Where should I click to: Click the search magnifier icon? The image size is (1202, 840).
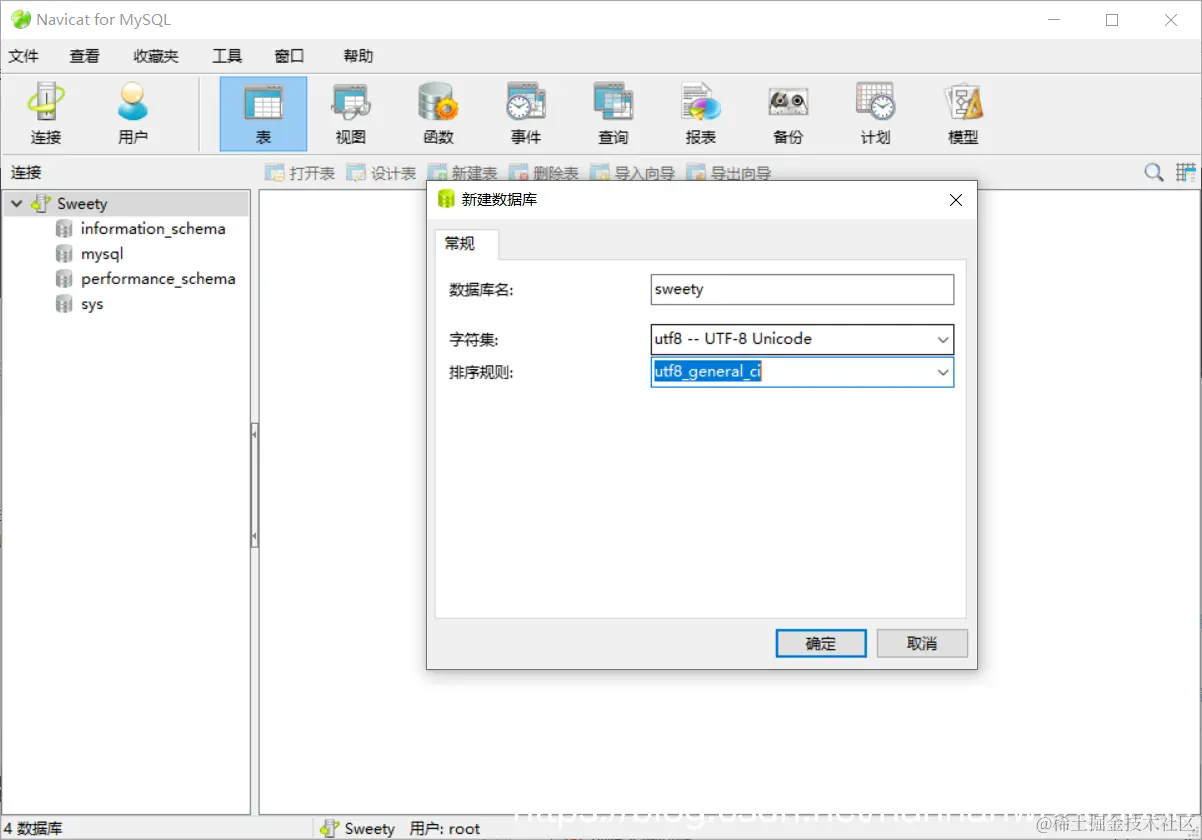(1154, 172)
